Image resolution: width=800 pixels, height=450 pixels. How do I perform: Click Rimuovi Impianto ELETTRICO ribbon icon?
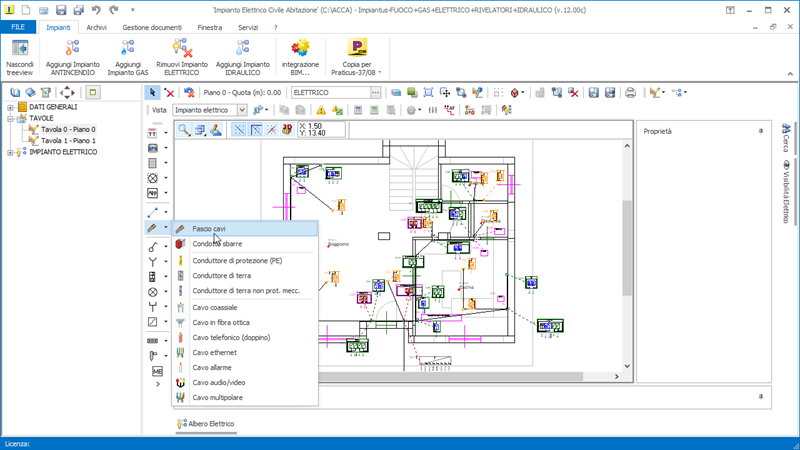click(182, 48)
